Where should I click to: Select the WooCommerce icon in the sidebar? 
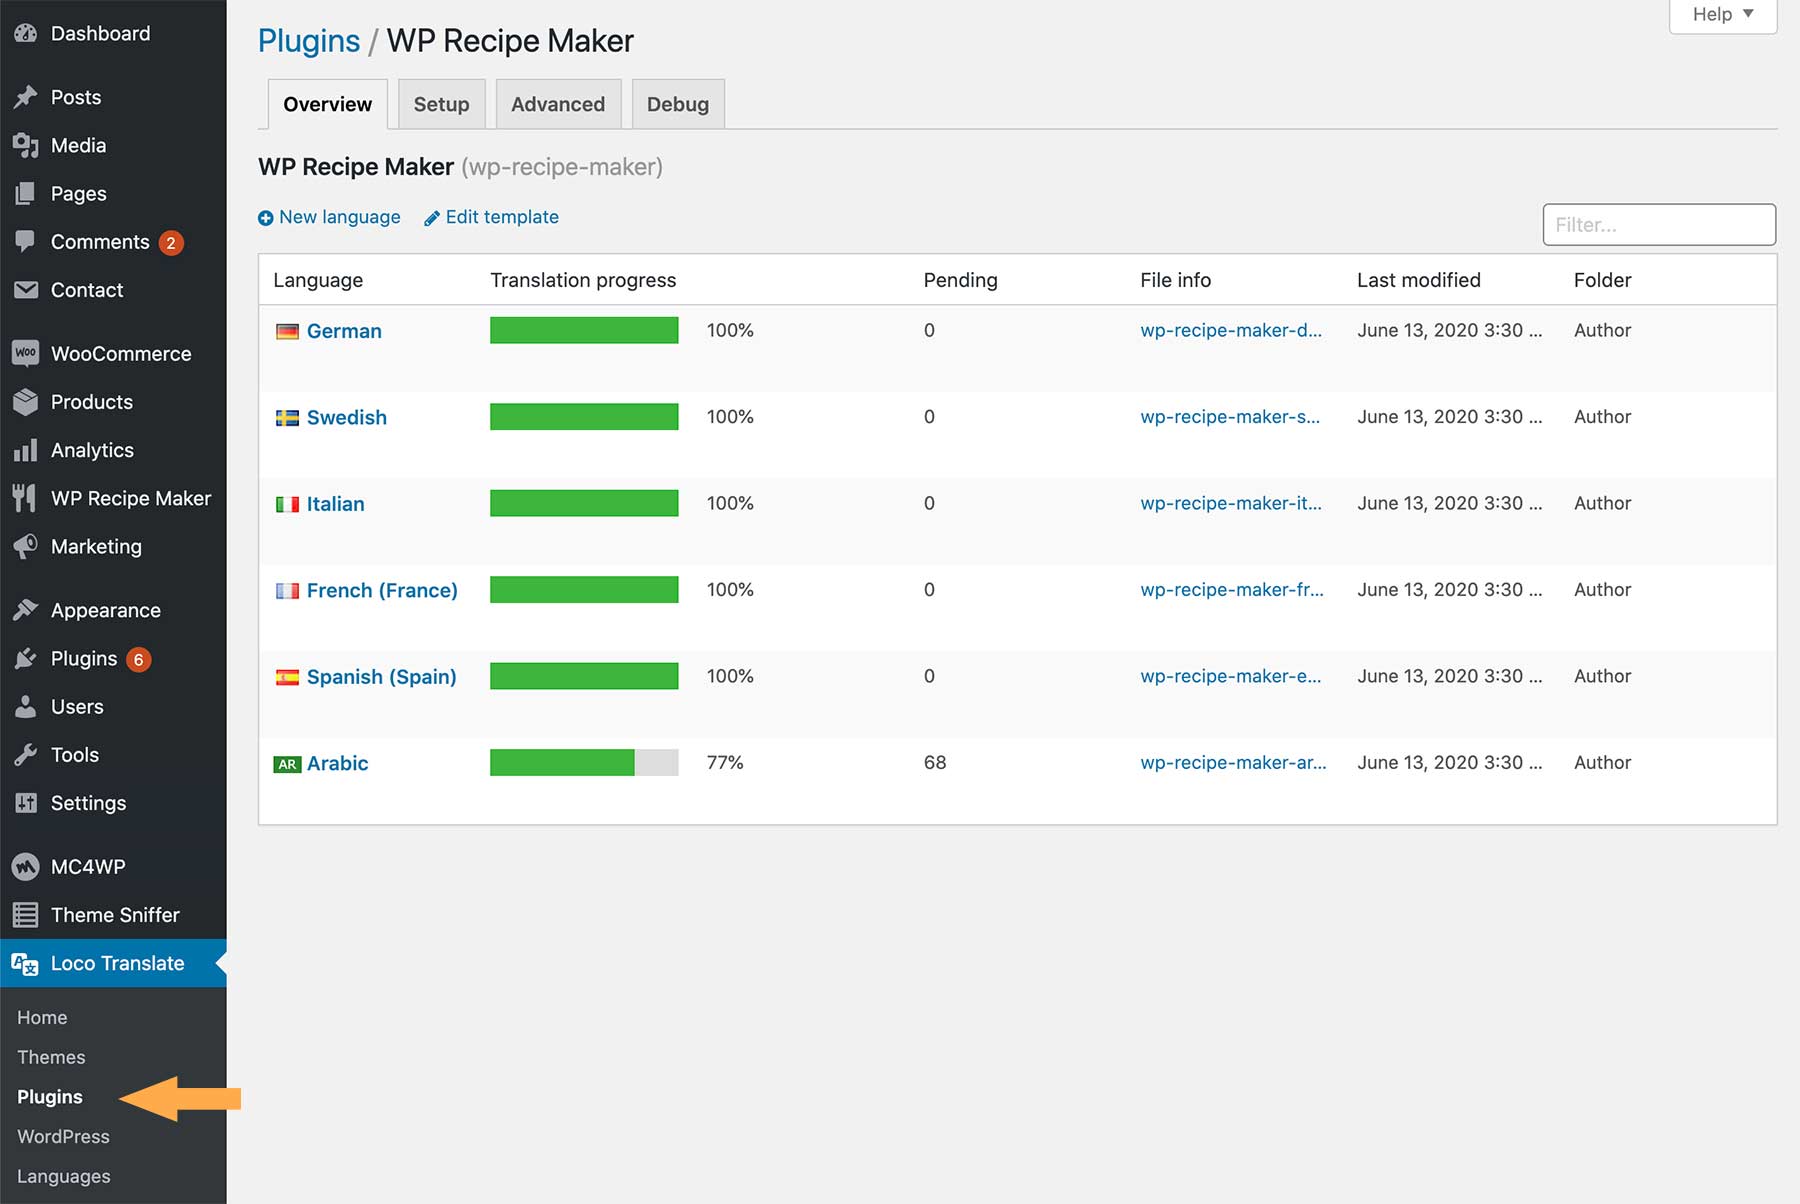point(25,353)
